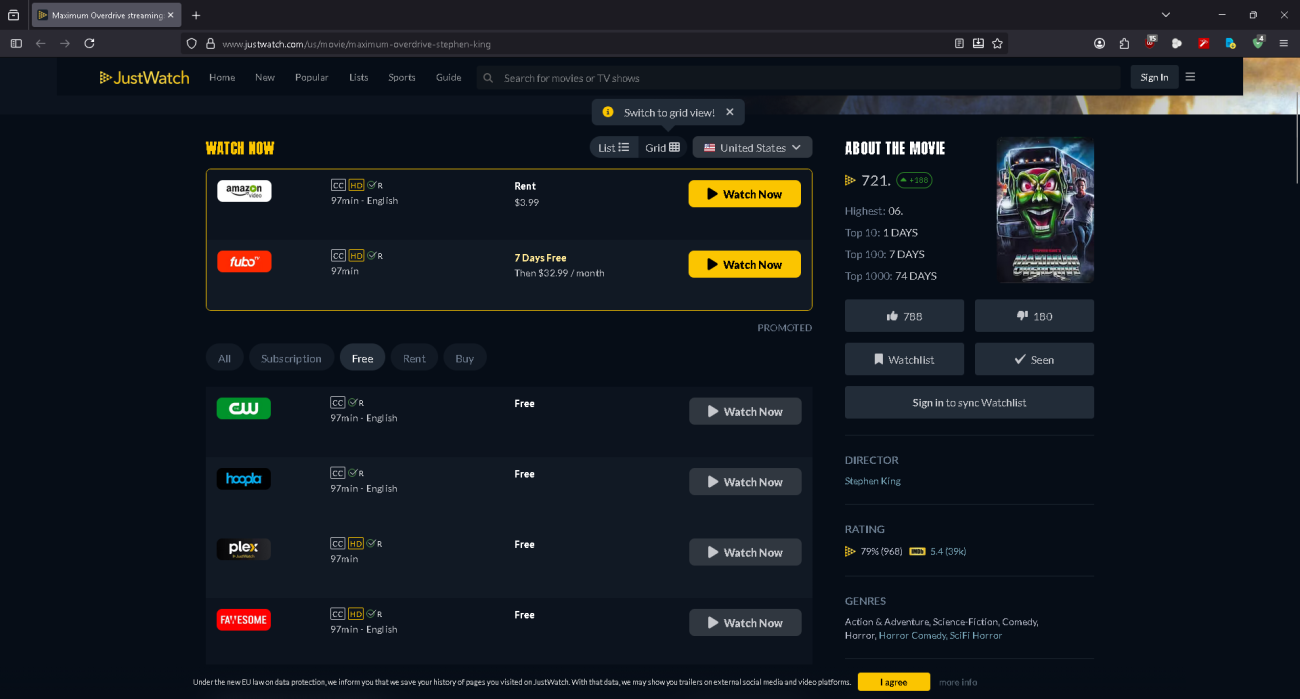Mark the movie as Seen
Screen dimensions: 1300x699
[1034, 360]
